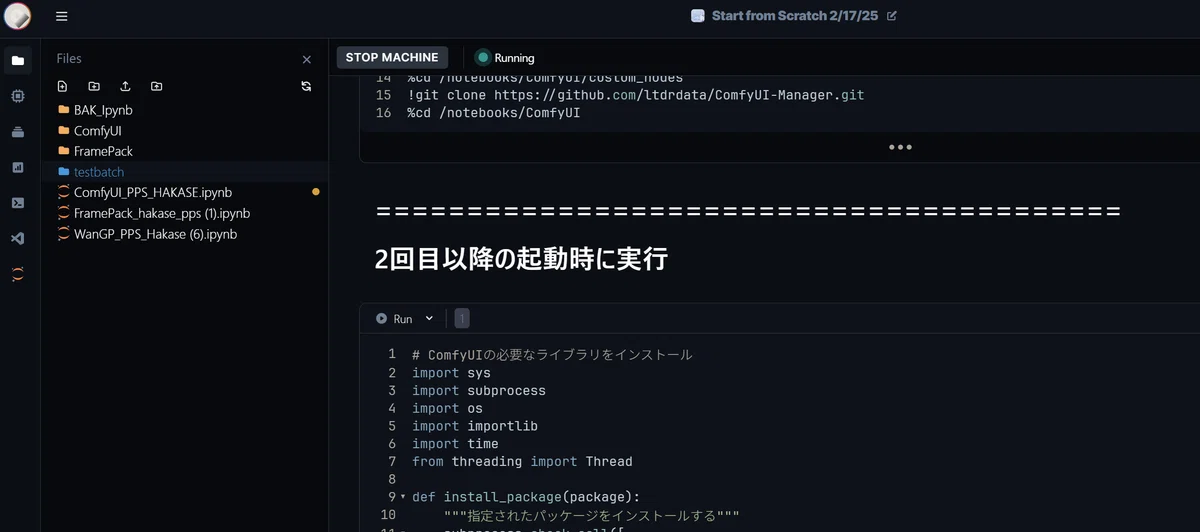Click the ComfyUI comment on line 1

coord(552,355)
